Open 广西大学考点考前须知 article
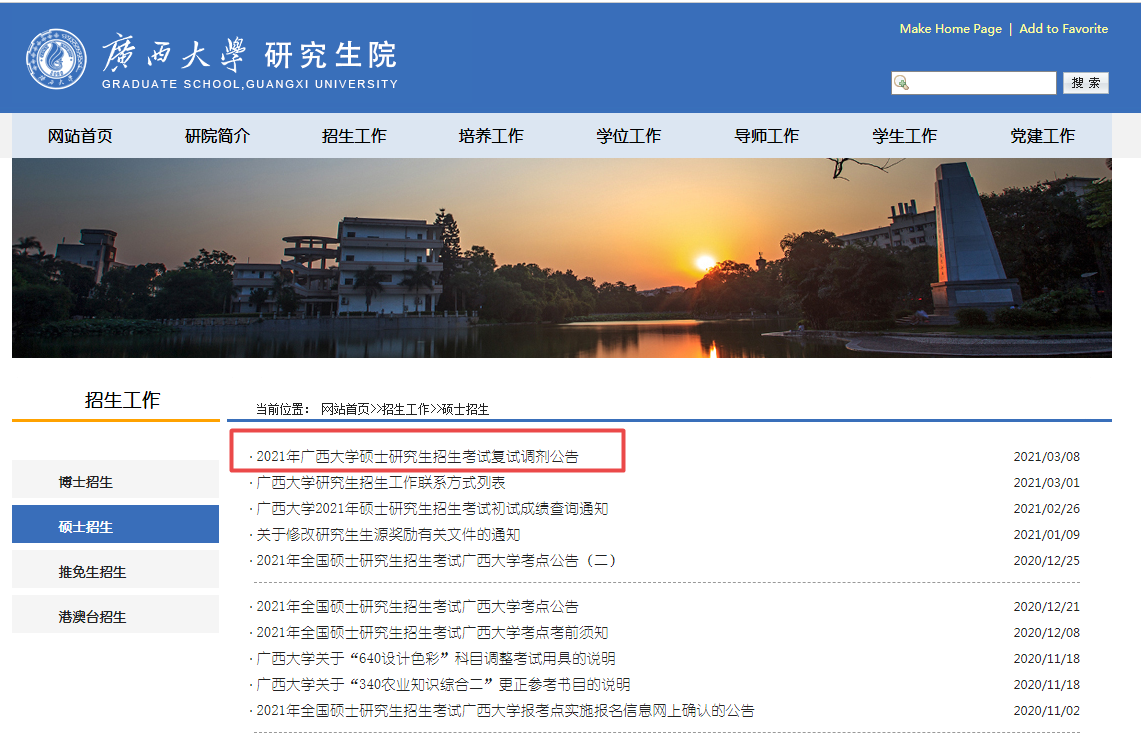Viewport: 1141px width, 733px height. [432, 633]
